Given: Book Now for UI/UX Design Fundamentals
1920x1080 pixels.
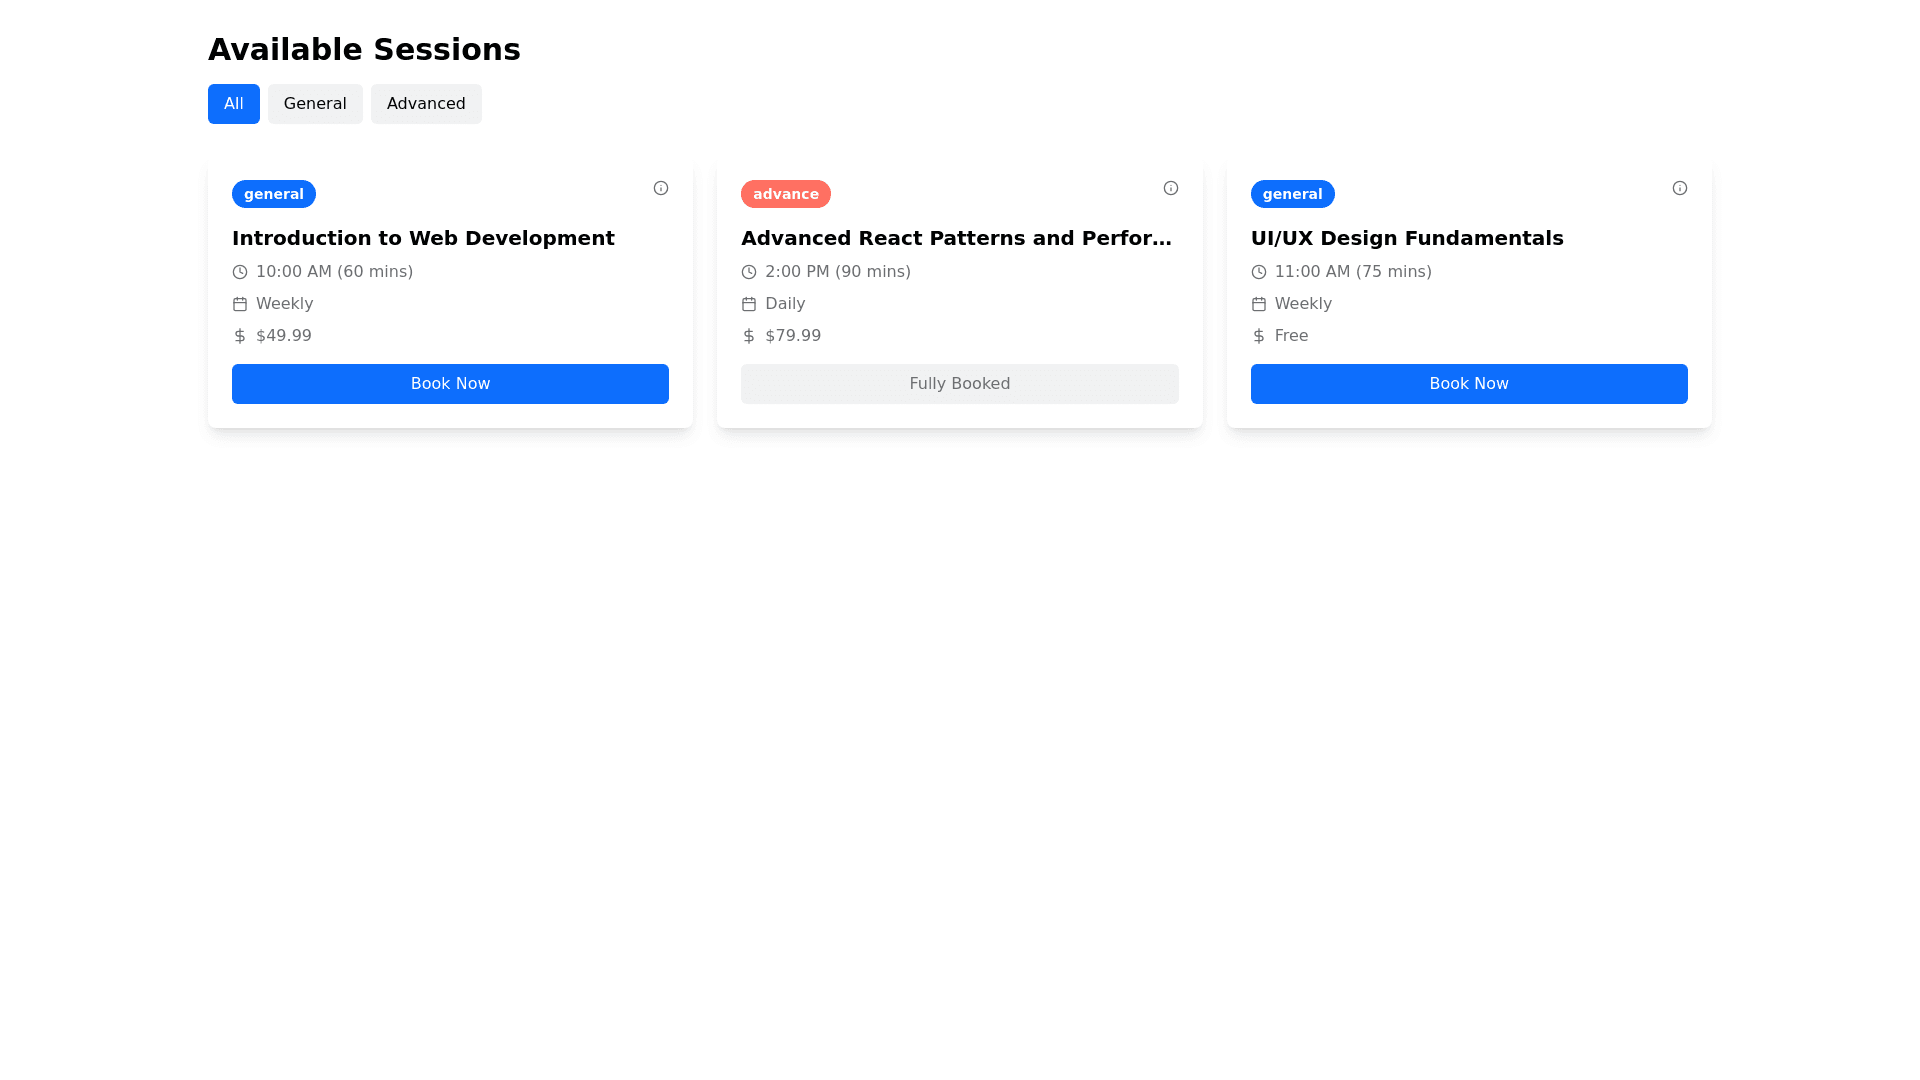Looking at the screenshot, I should pos(1468,384).
